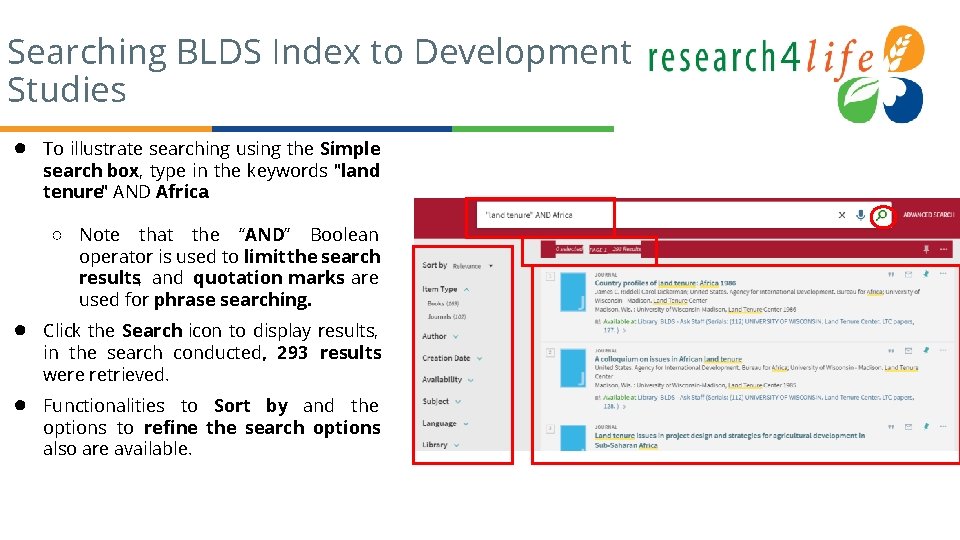Viewport: 960px width, 540px height.
Task: Open A colloquium on issues in African land tenure
Action: pyautogui.click(x=668, y=359)
